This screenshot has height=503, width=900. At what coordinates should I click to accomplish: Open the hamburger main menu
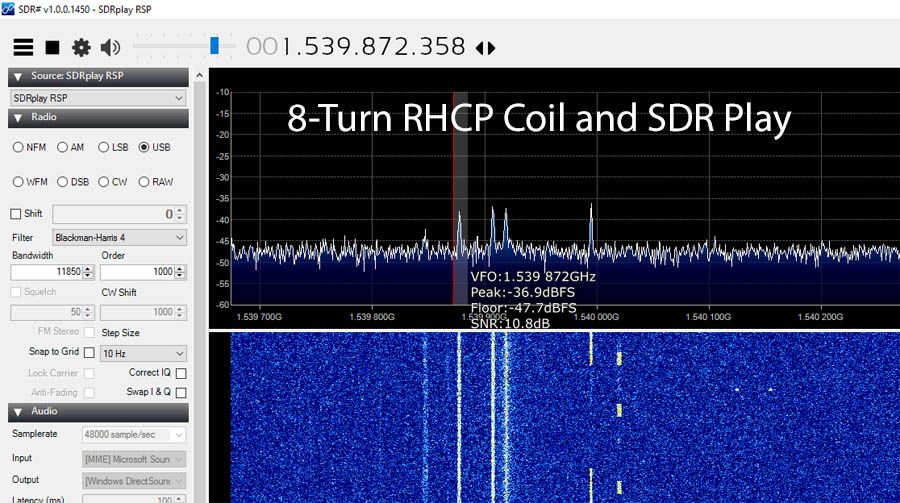[23, 47]
